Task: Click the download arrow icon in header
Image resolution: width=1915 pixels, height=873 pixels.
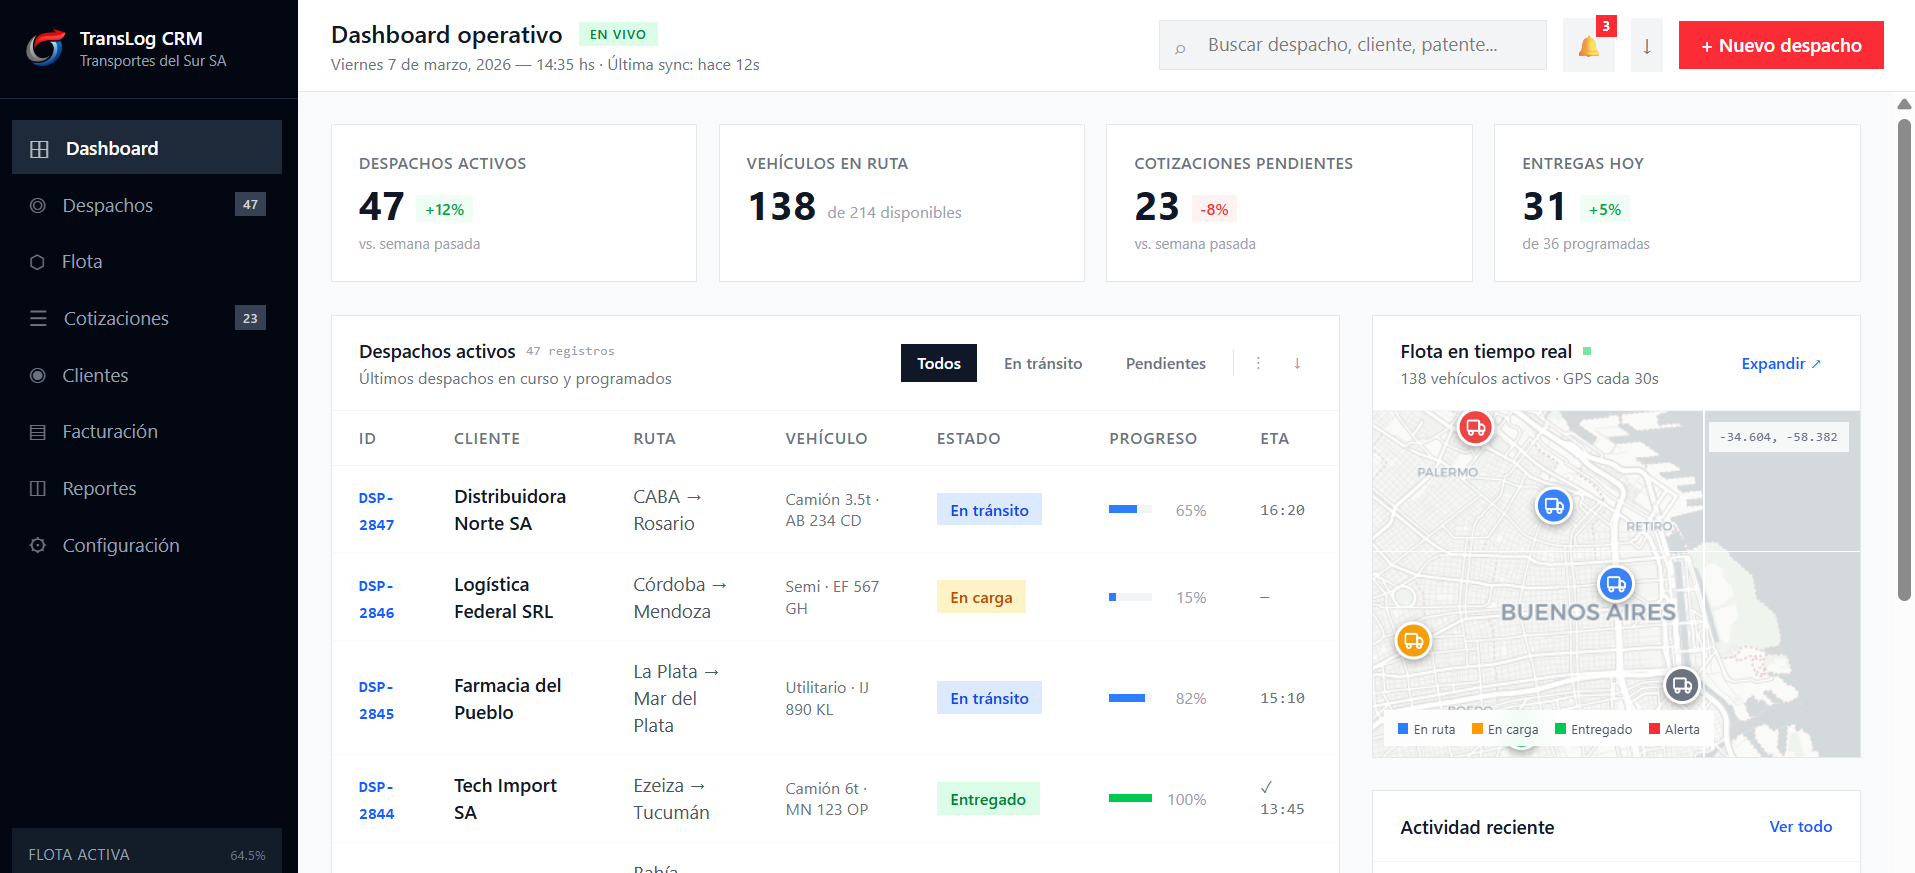Action: pos(1646,46)
